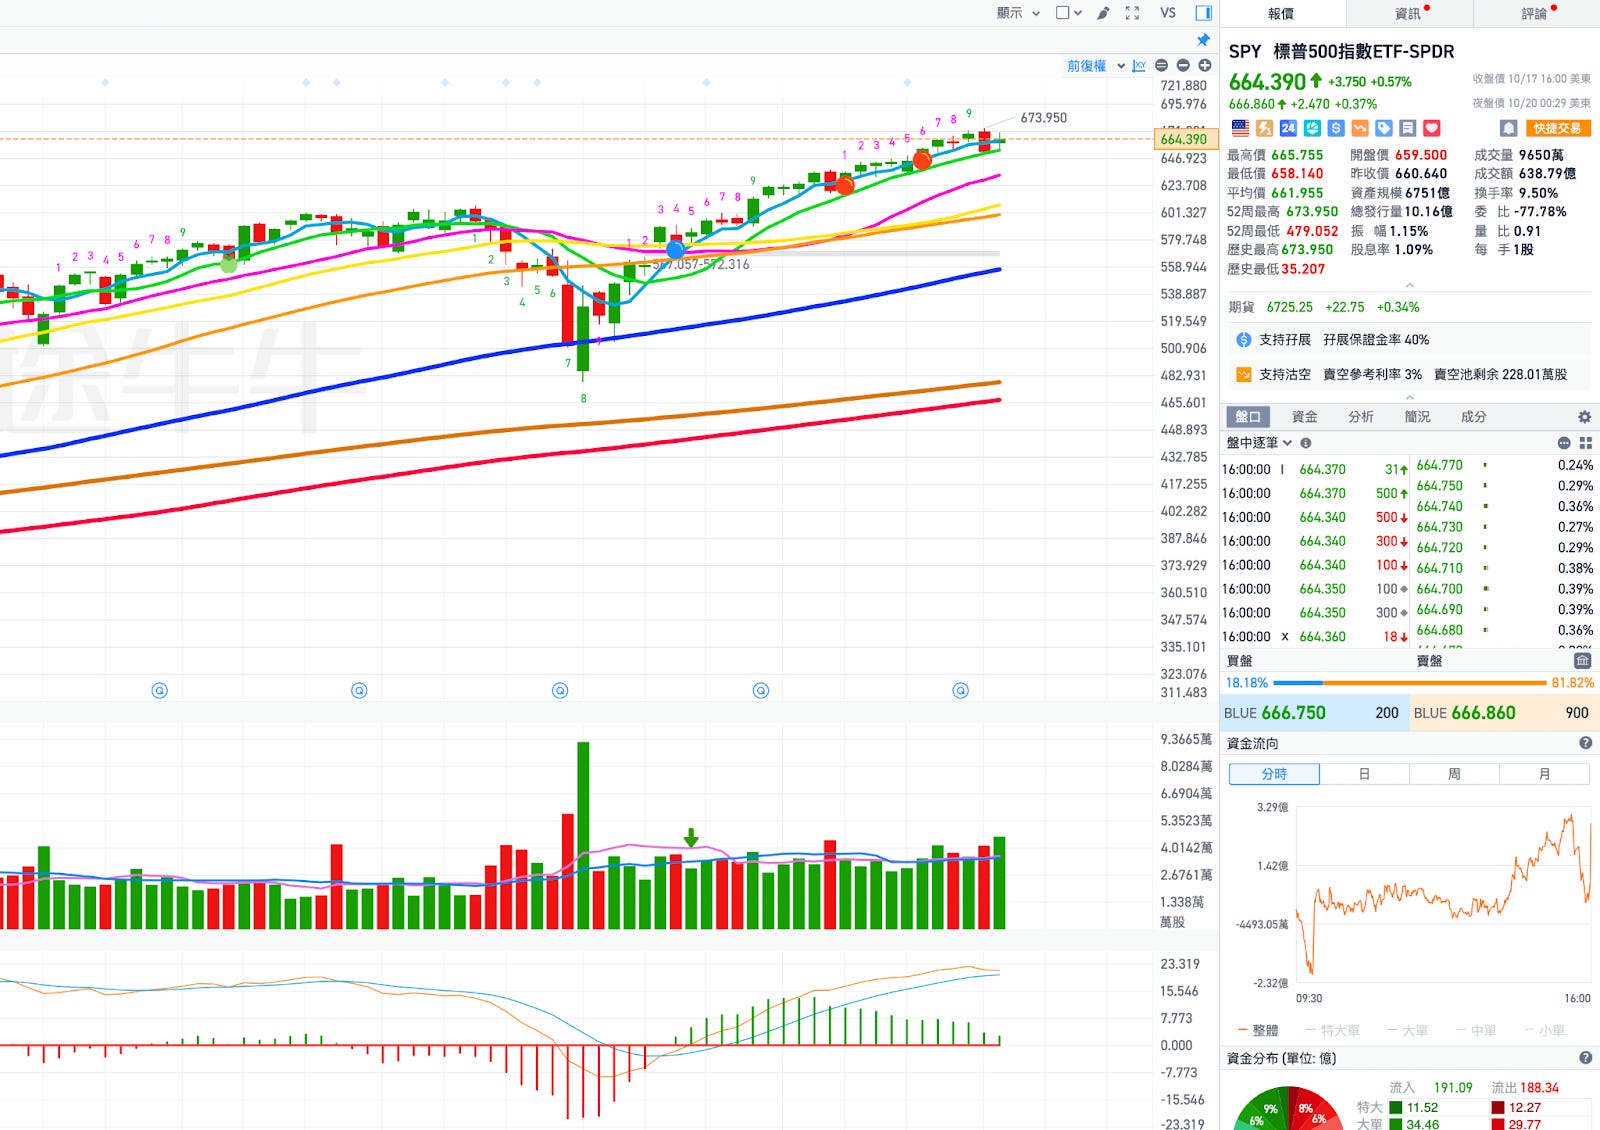Toggle the 大單 legend line

1407,1030
